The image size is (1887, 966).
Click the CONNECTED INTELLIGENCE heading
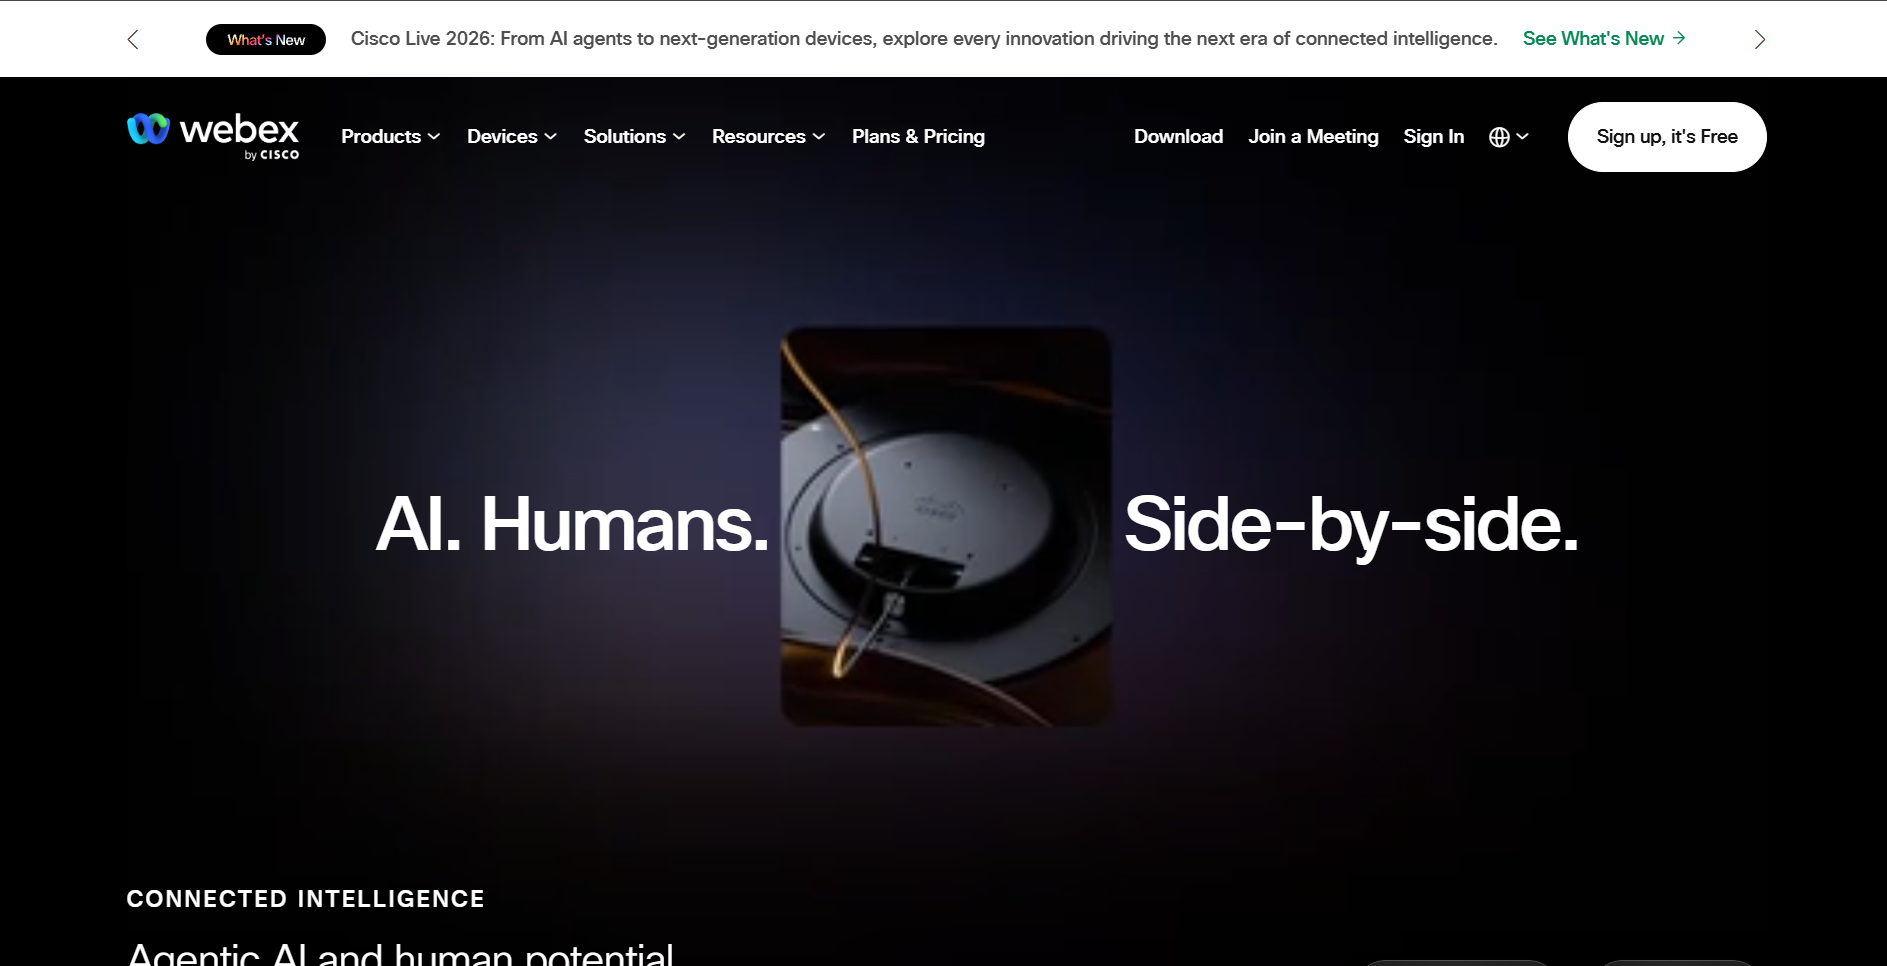tap(305, 899)
